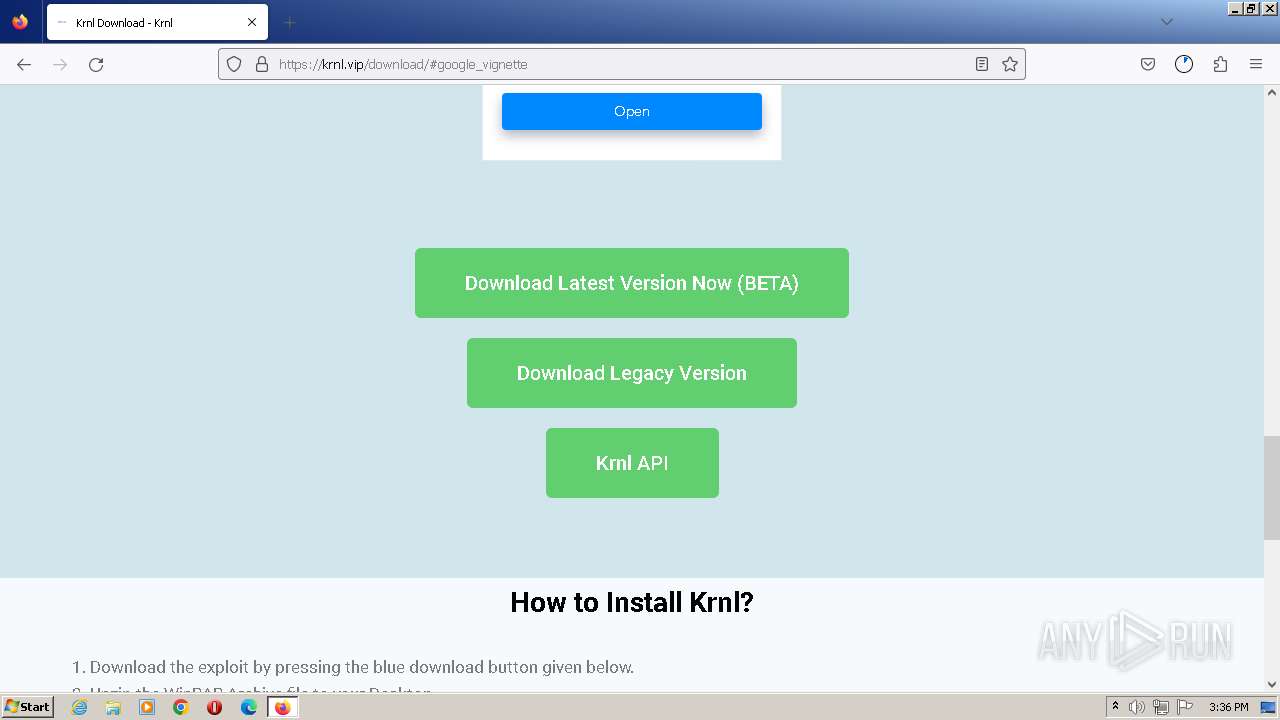Reload the current page
This screenshot has height=720, width=1280.
tap(96, 64)
